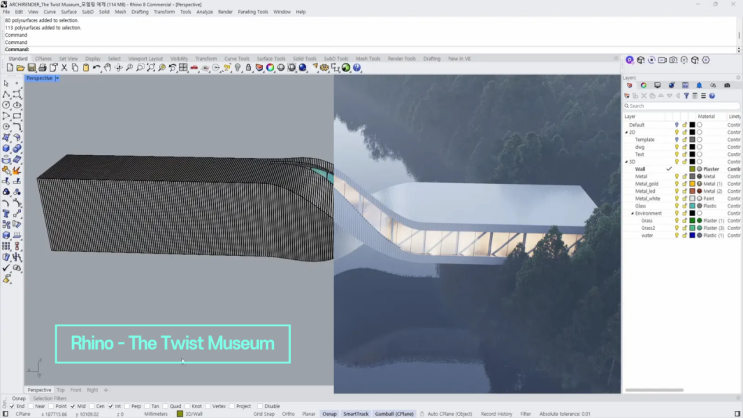This screenshot has height=418, width=743.
Task: Collapse the Environment layer group
Action: point(632,213)
